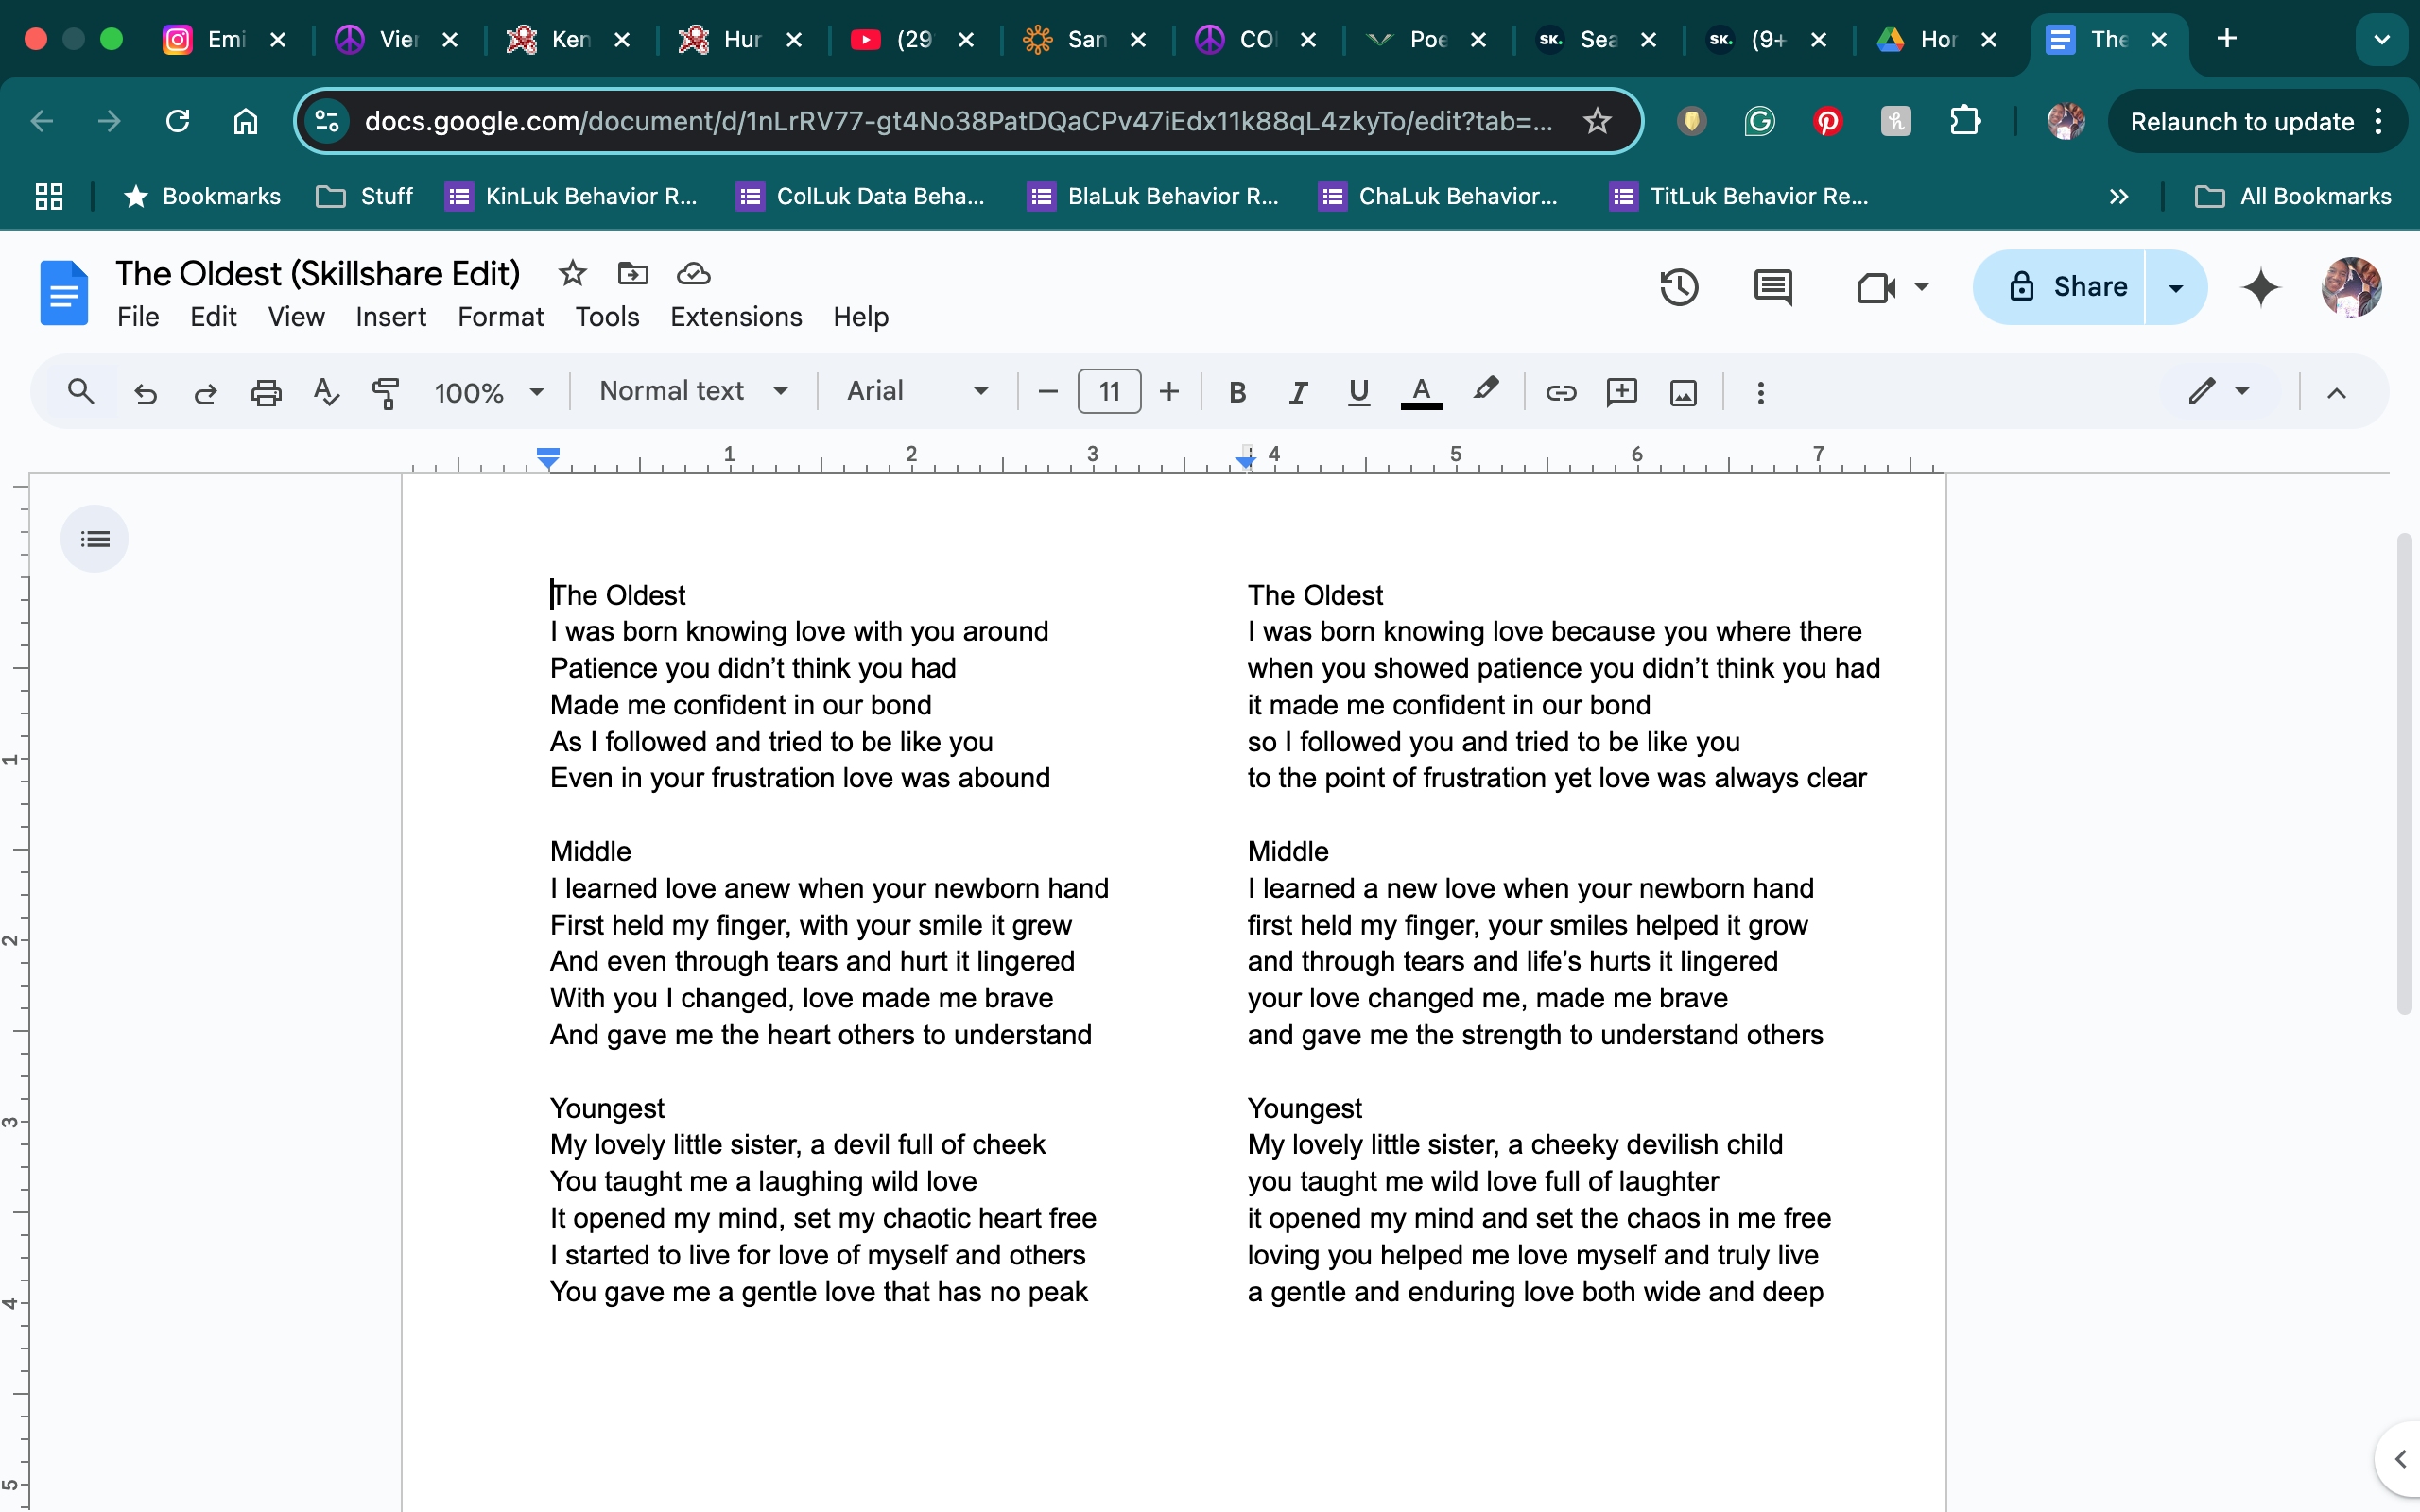Open the Google account avatar
Screen dimensions: 2420x1512
pos(2350,287)
